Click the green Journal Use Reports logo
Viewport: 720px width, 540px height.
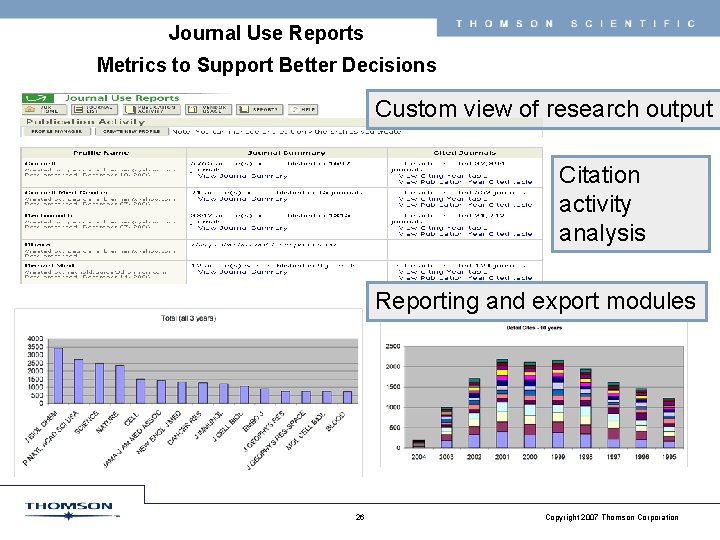[x=38, y=98]
